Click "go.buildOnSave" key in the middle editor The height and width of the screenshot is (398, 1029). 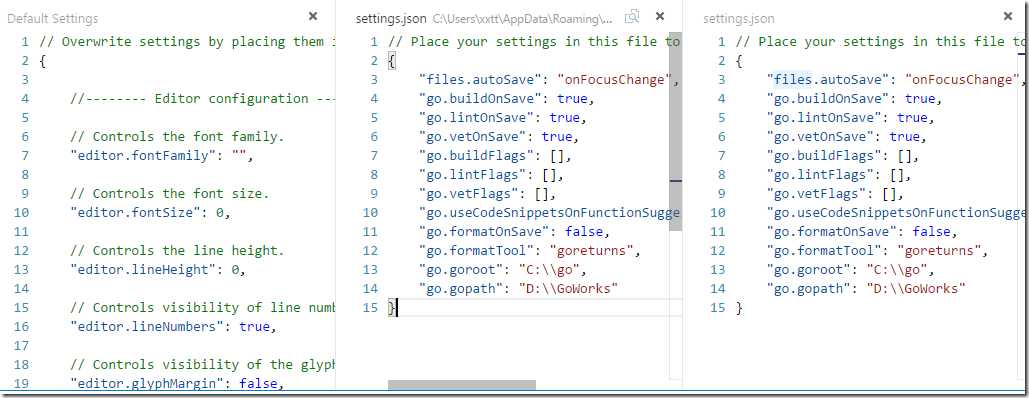click(x=480, y=99)
